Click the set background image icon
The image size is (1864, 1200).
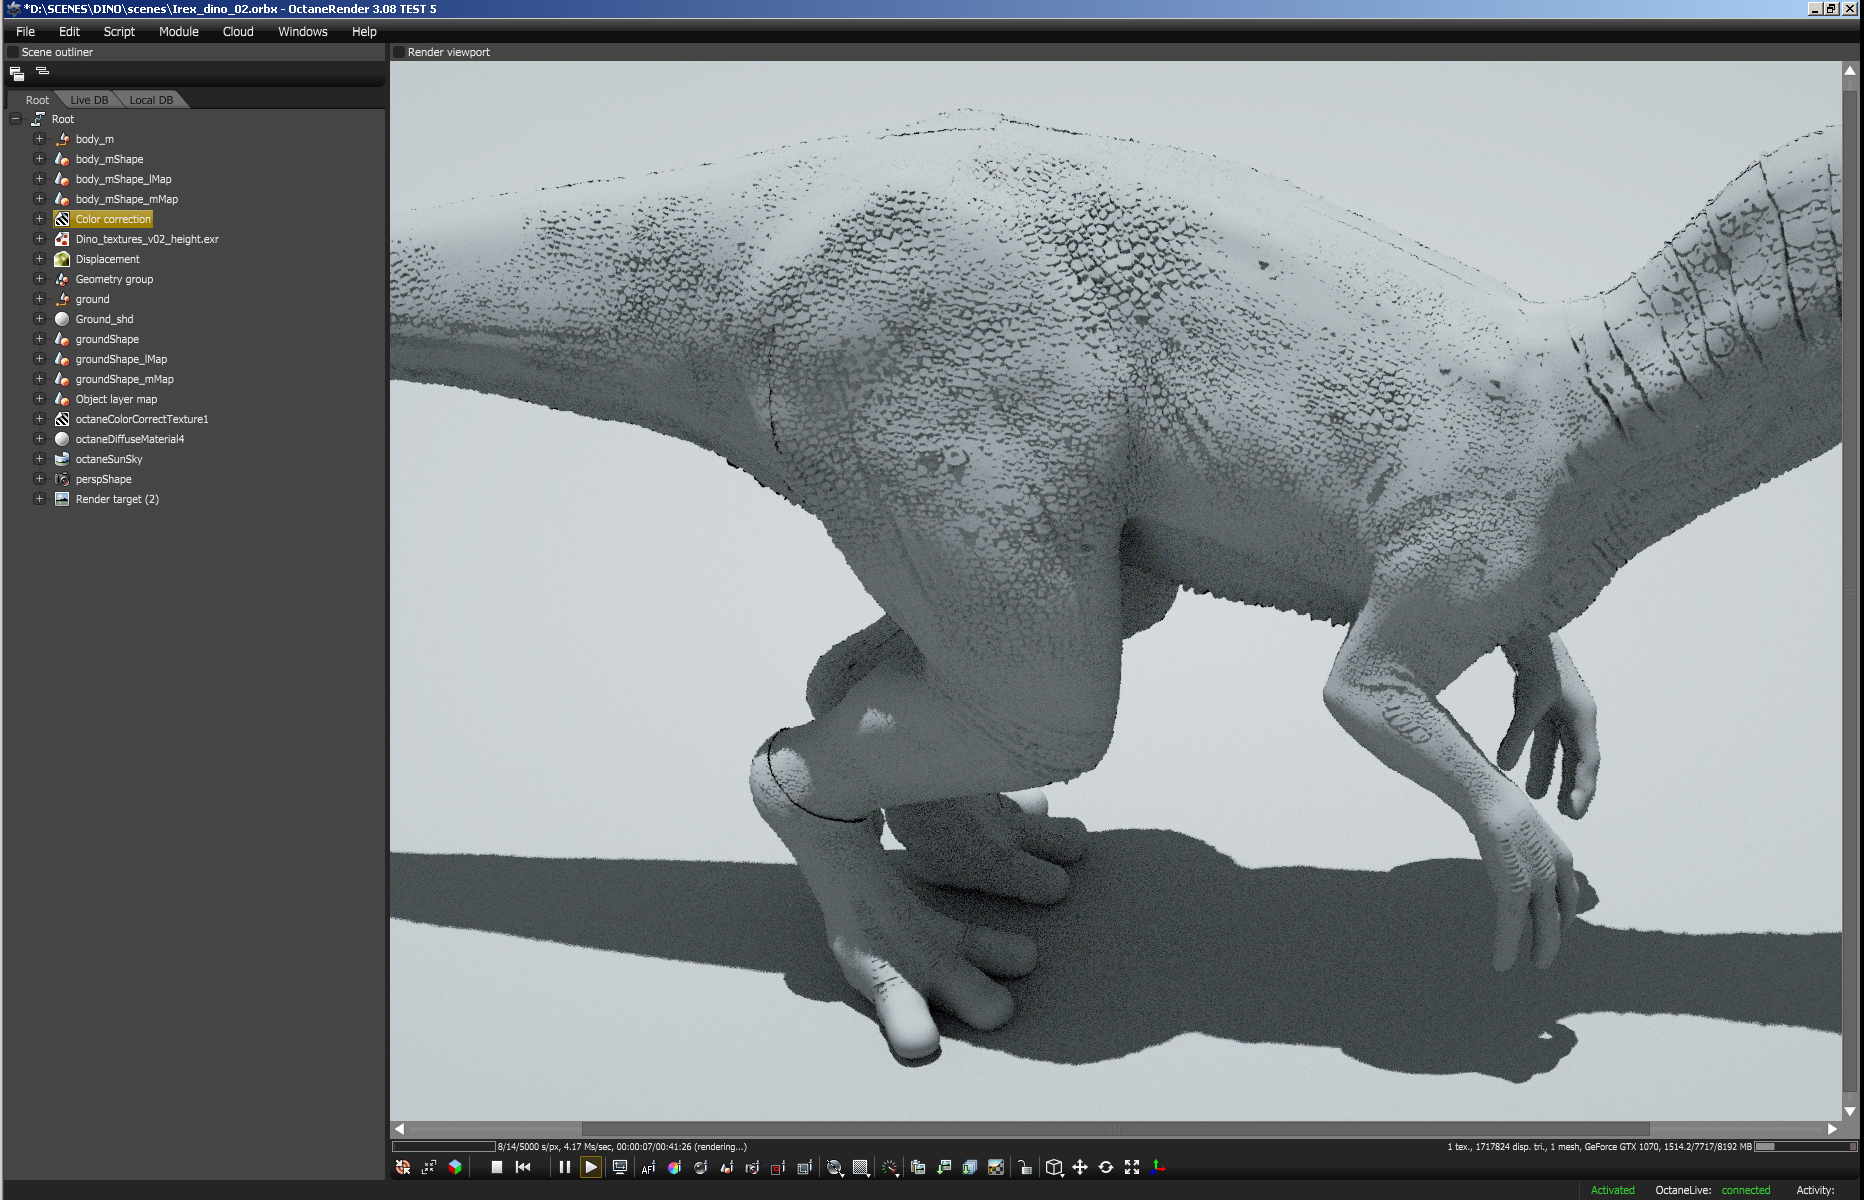996,1167
